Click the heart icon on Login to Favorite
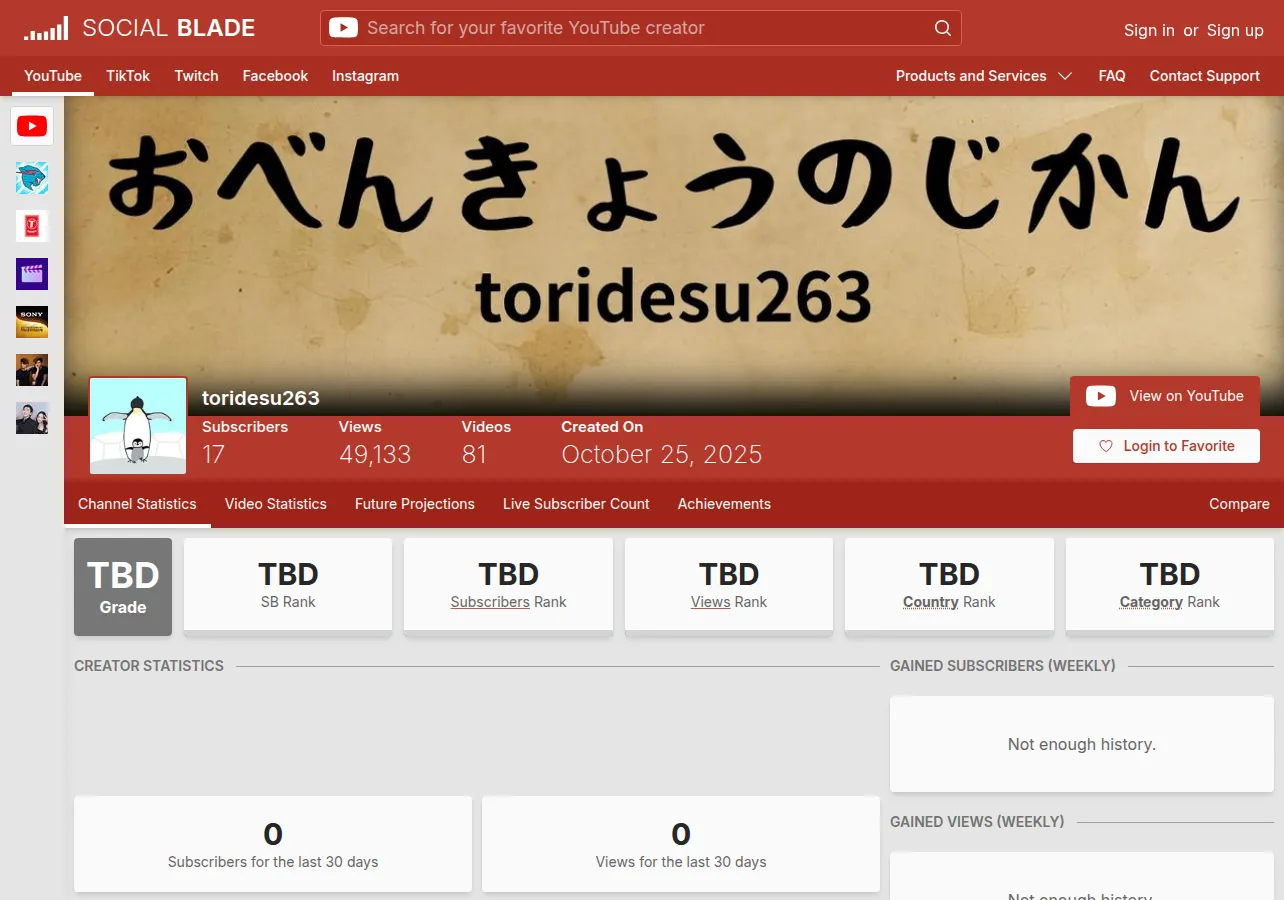The image size is (1284, 900). [1106, 446]
